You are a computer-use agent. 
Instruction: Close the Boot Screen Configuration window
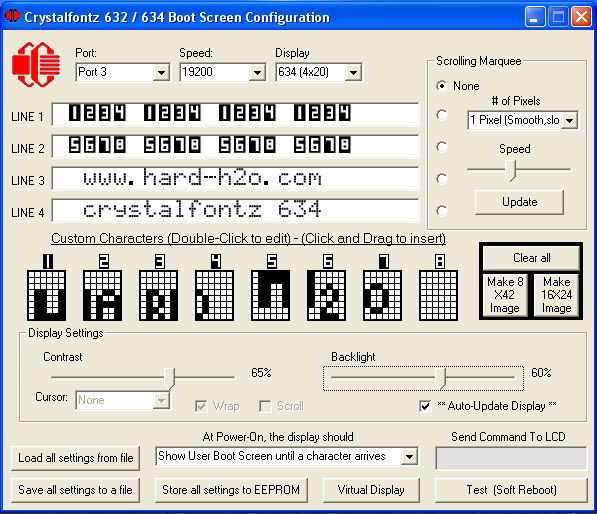[581, 17]
